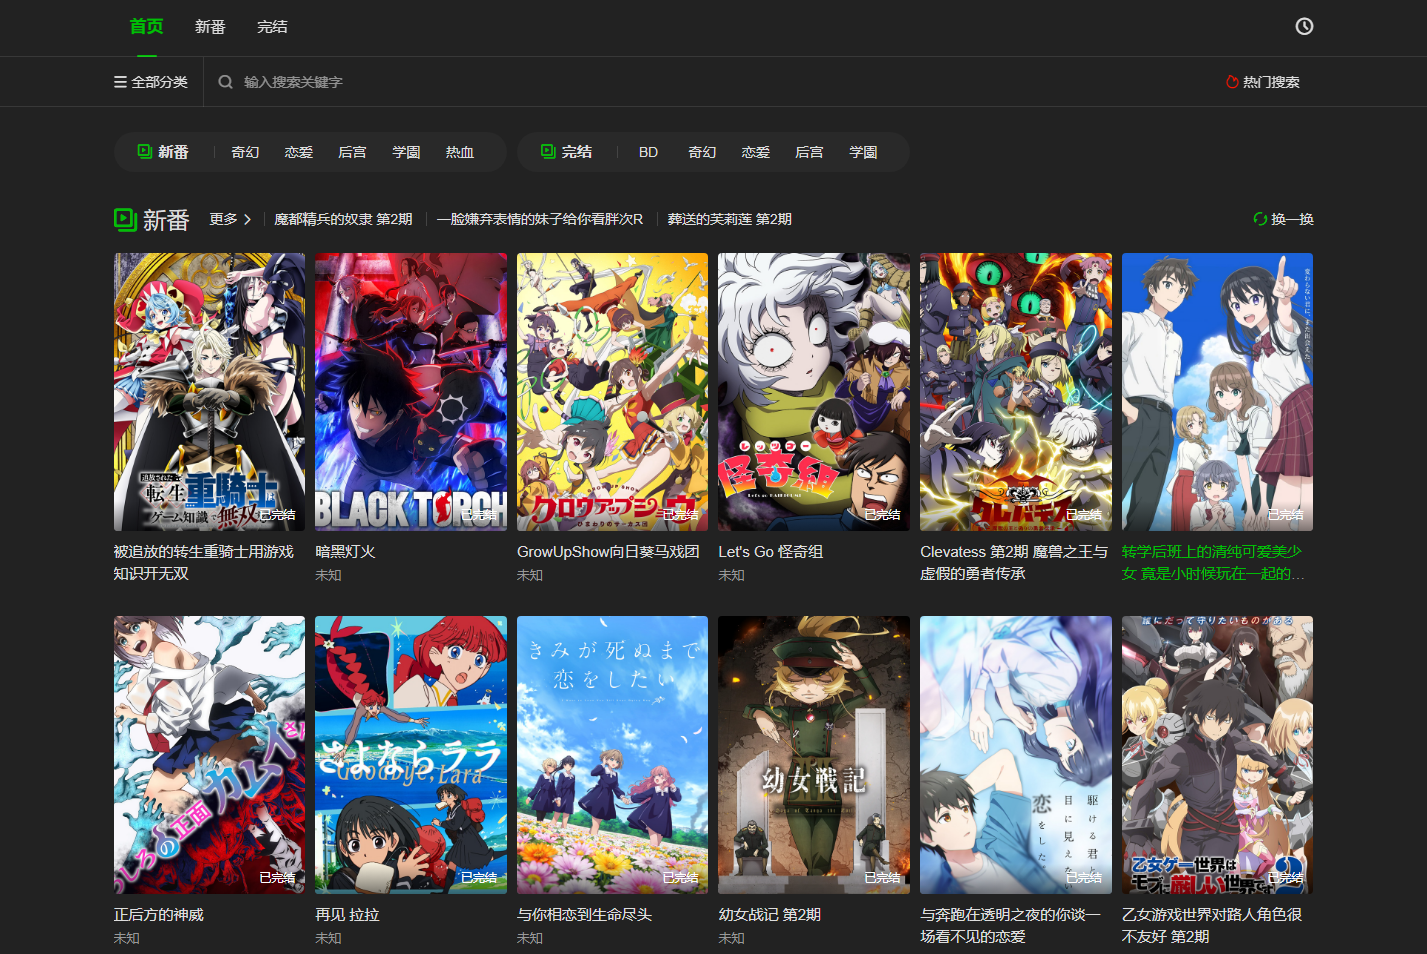Select 学园 in the 完结 filter group
This screenshot has height=954, width=1427.
[x=863, y=152]
